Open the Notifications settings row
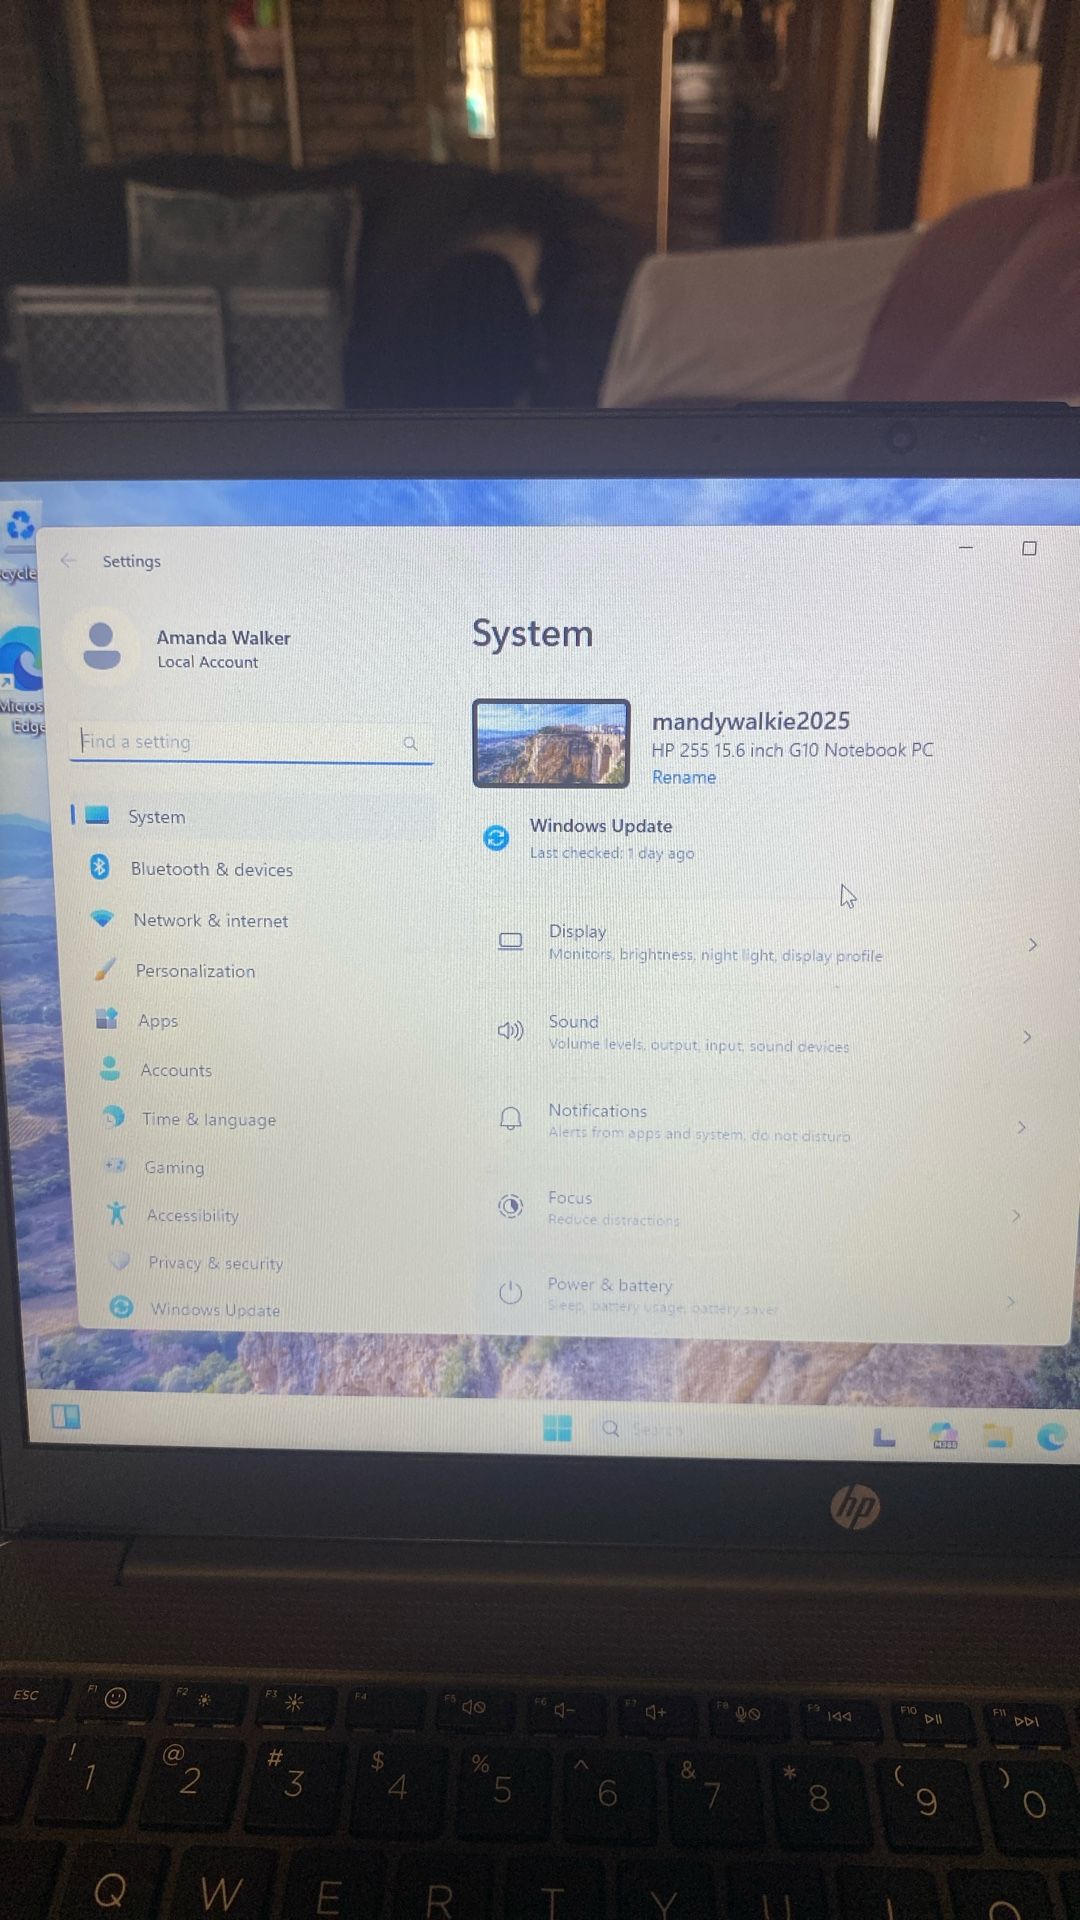1080x1920 pixels. click(759, 1121)
